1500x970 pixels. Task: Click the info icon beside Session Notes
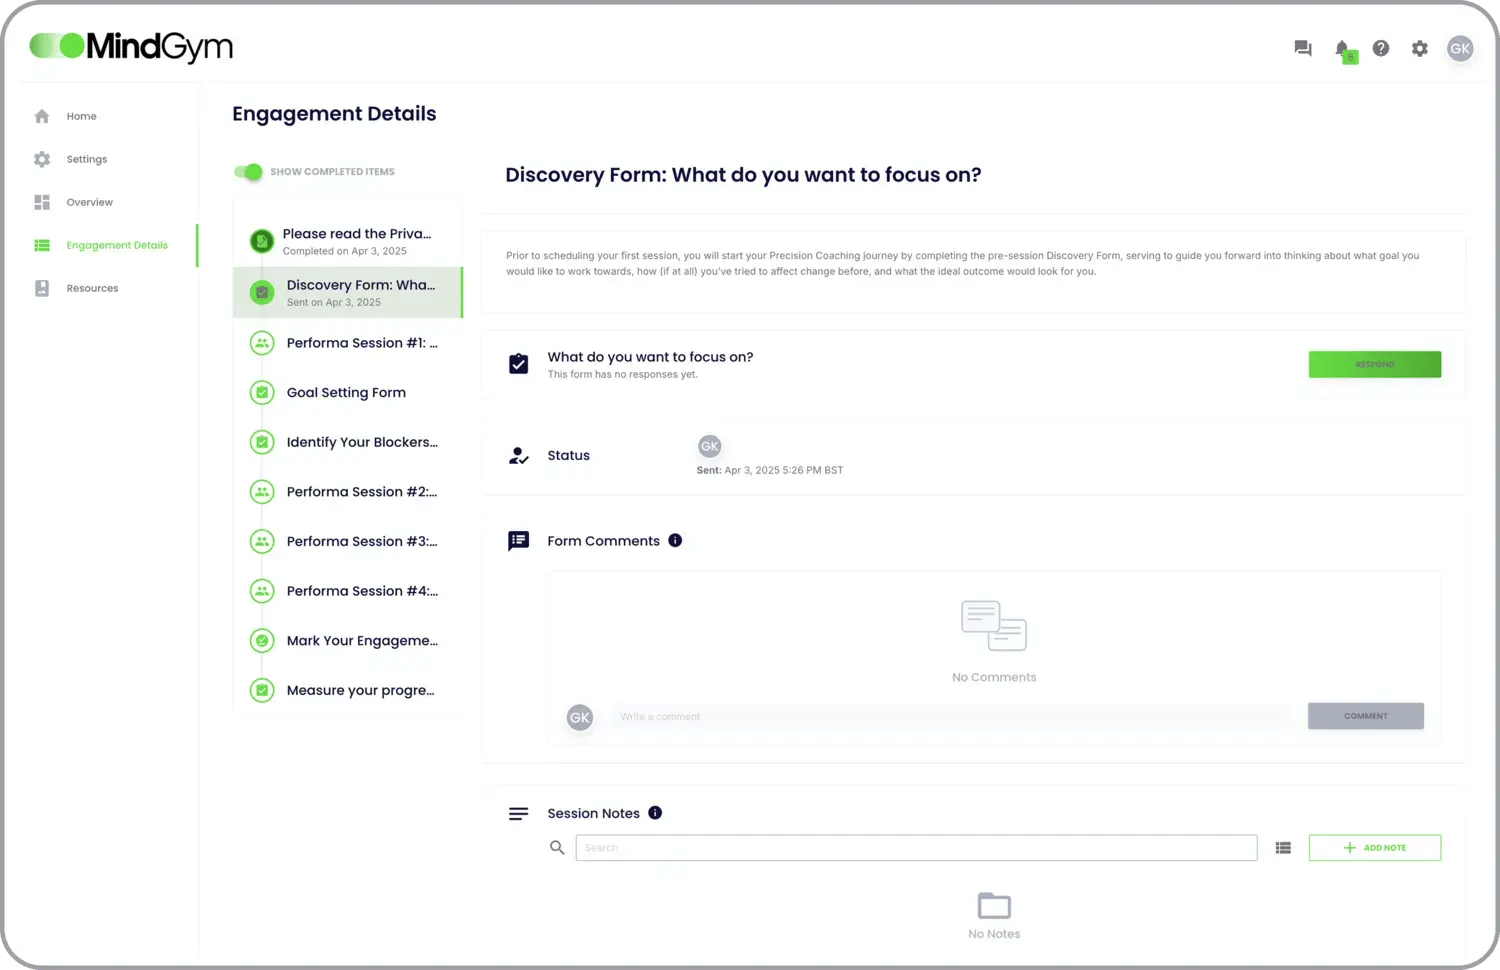pos(655,813)
